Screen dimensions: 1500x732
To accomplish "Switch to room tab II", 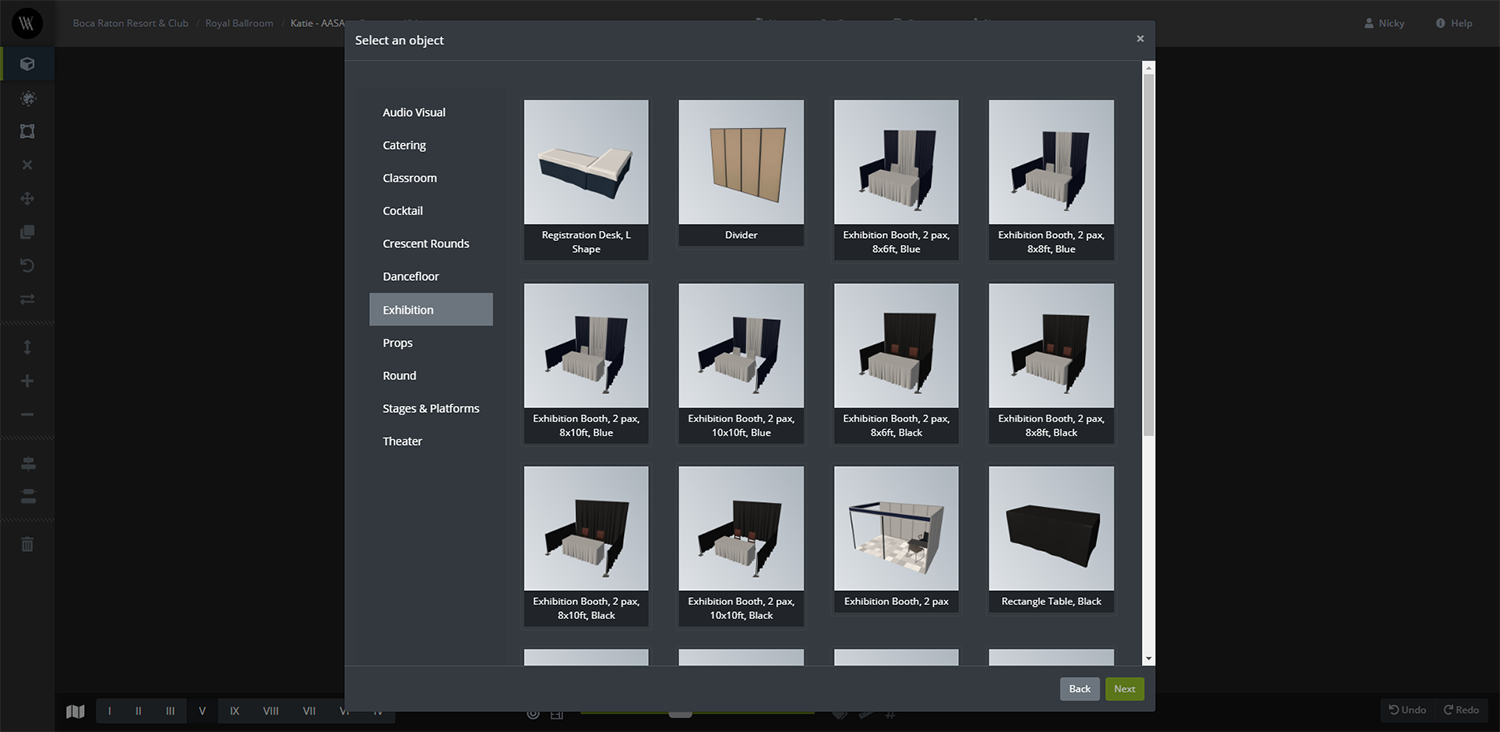I will 138,711.
